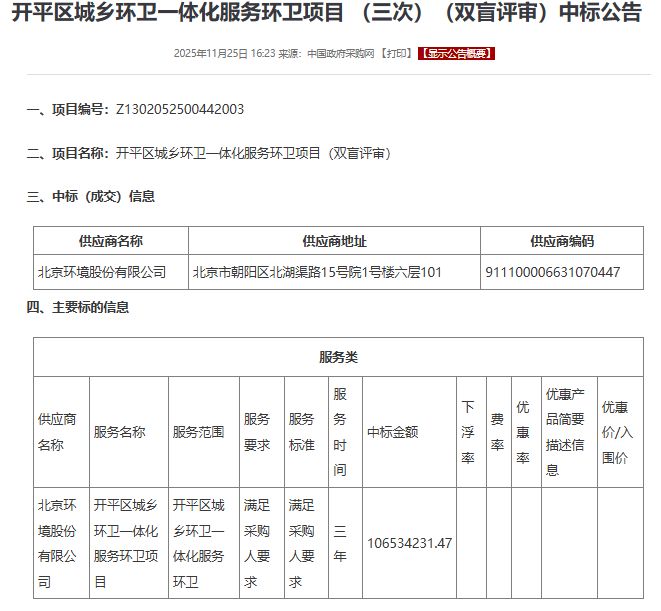Click the 优惠价/入围价 column header
Screen dimensions: 661x611
click(617, 432)
